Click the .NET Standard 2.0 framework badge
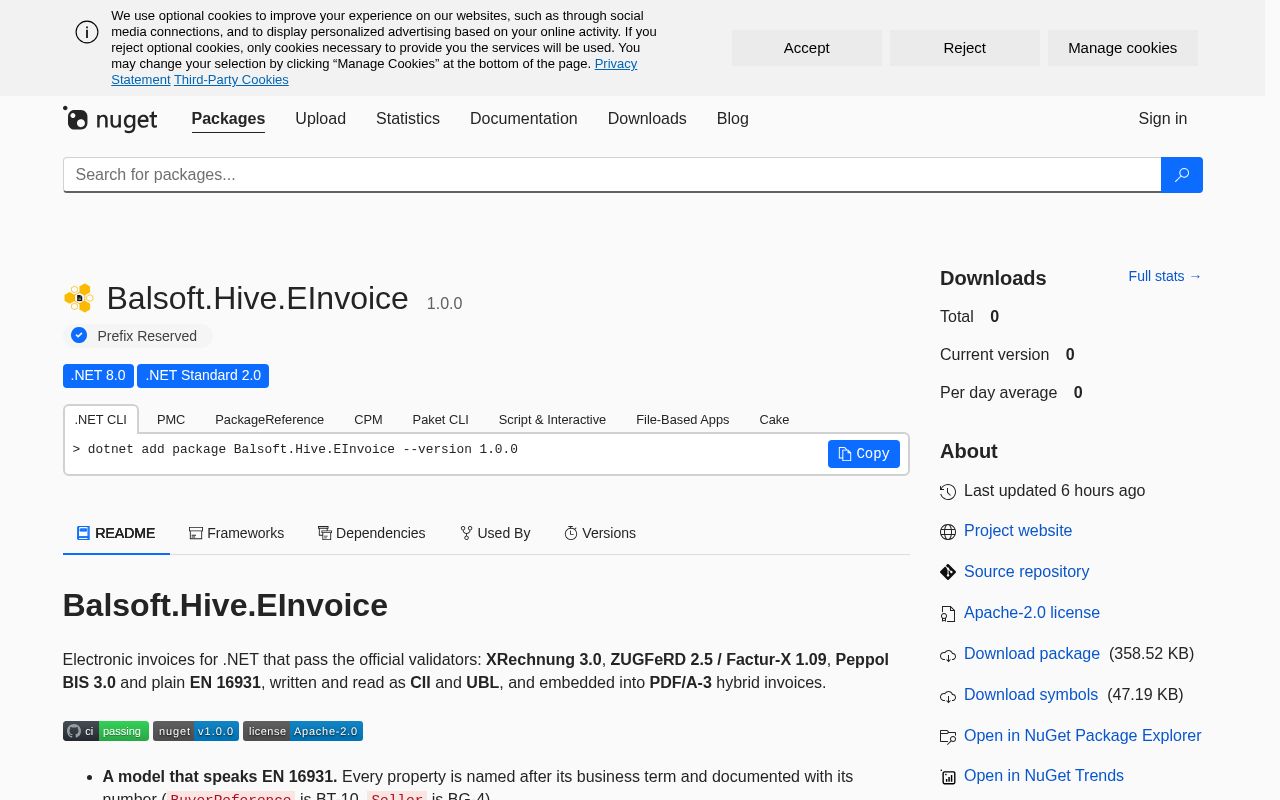Image resolution: width=1280 pixels, height=800 pixels. (x=203, y=376)
